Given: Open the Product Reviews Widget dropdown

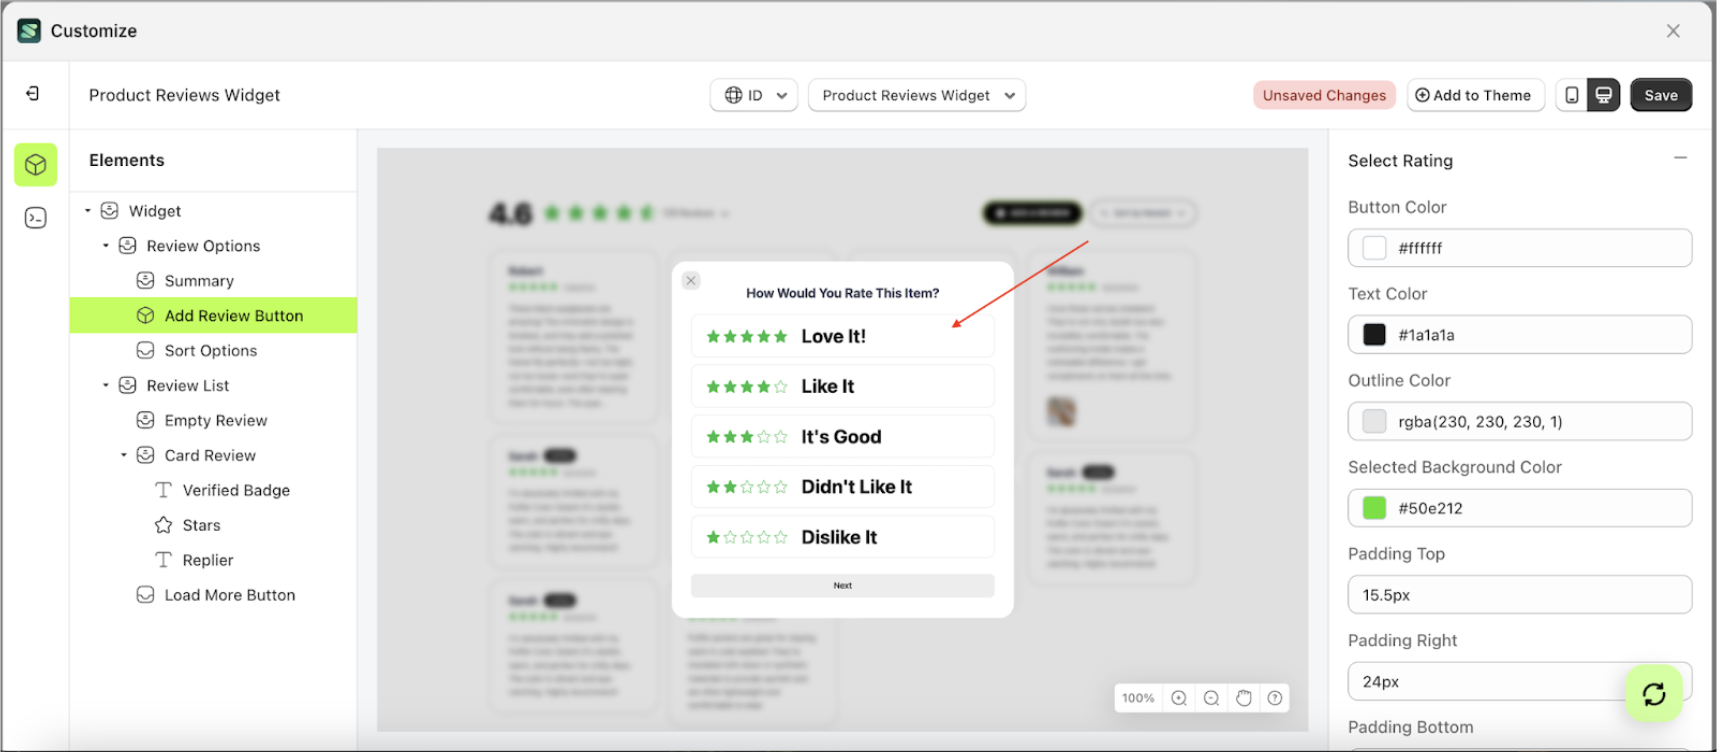Looking at the screenshot, I should pyautogui.click(x=917, y=95).
